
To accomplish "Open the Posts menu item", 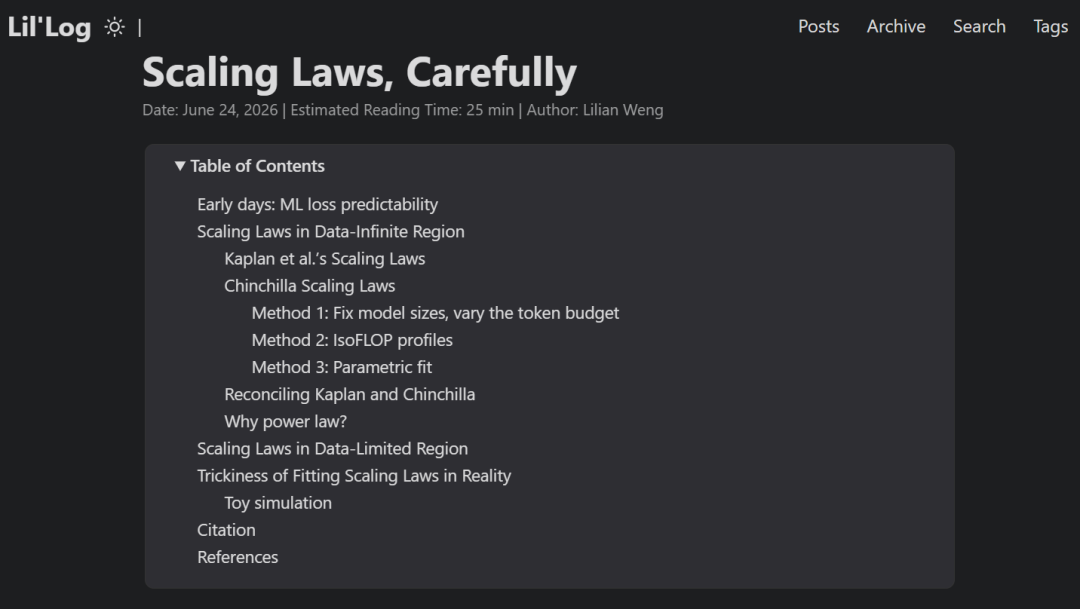I will point(818,26).
